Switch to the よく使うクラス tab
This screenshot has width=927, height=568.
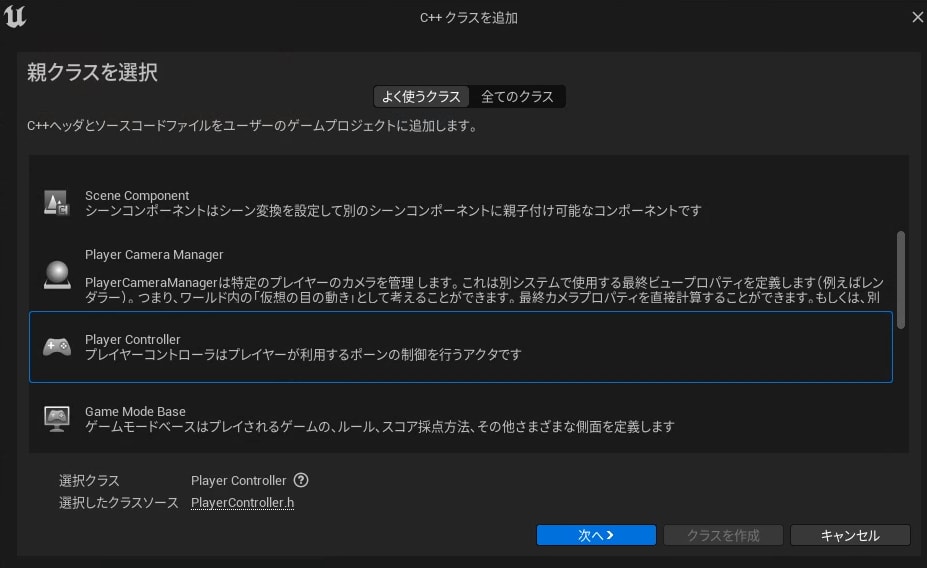(x=421, y=96)
